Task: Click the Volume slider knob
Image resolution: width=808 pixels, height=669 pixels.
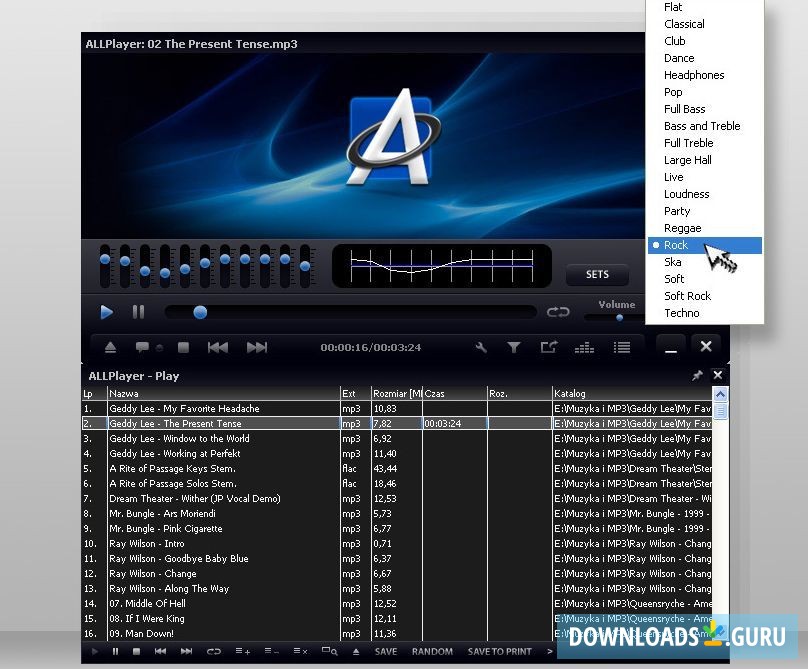Action: pos(619,317)
